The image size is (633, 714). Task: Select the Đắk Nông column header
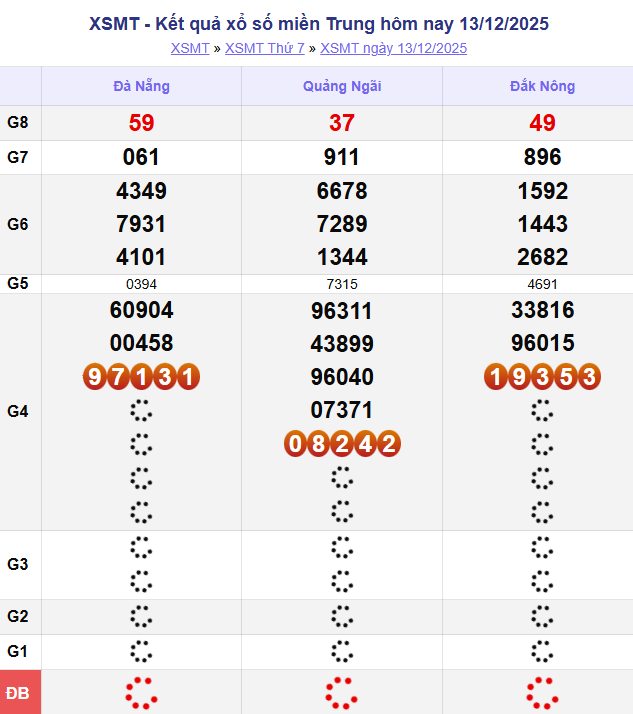coord(542,86)
